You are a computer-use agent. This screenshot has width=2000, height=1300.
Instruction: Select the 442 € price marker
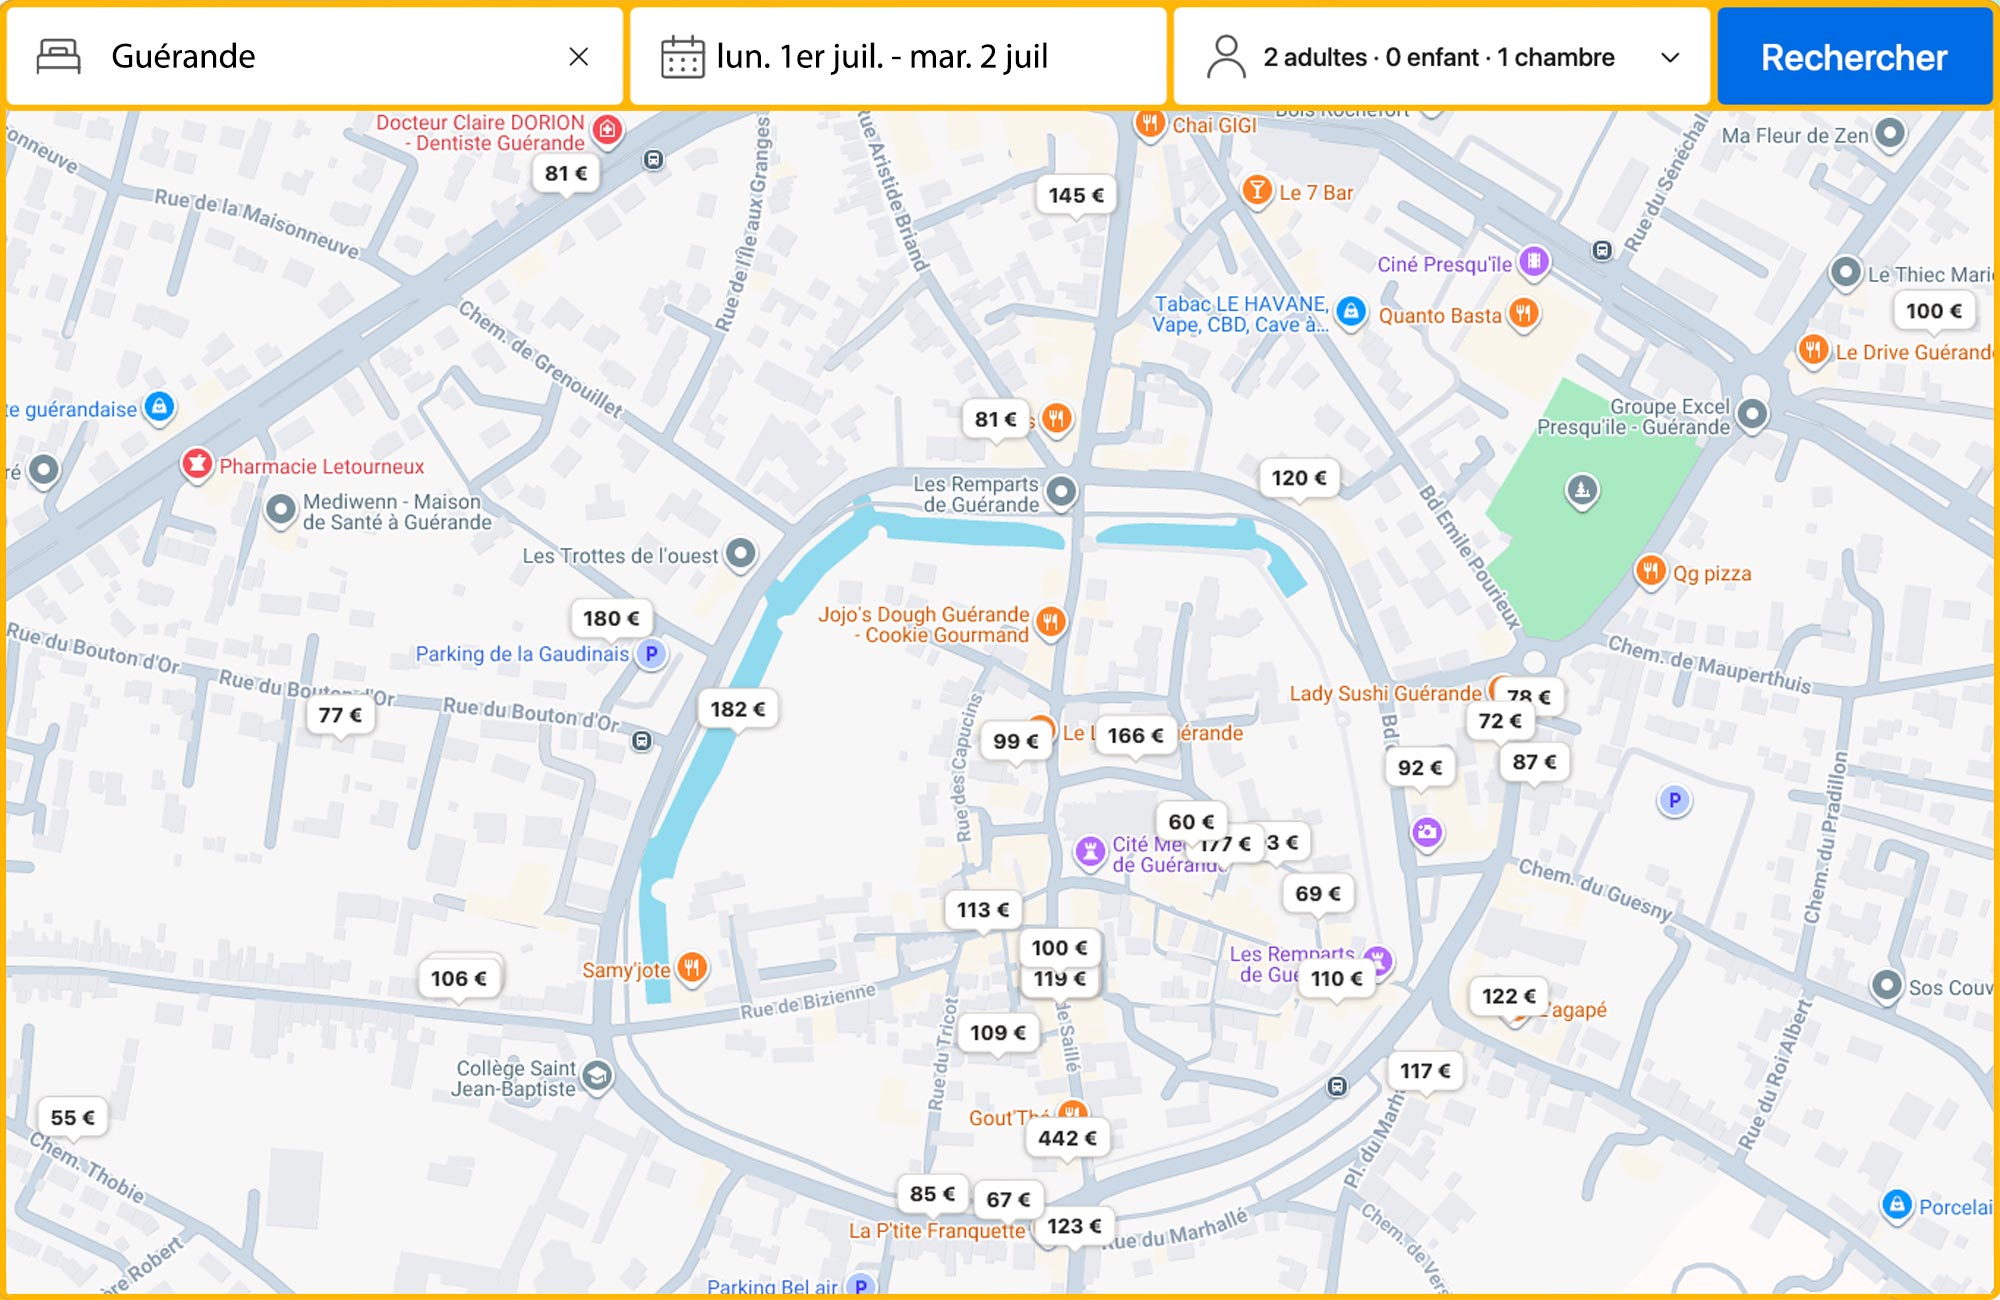[x=1067, y=1138]
